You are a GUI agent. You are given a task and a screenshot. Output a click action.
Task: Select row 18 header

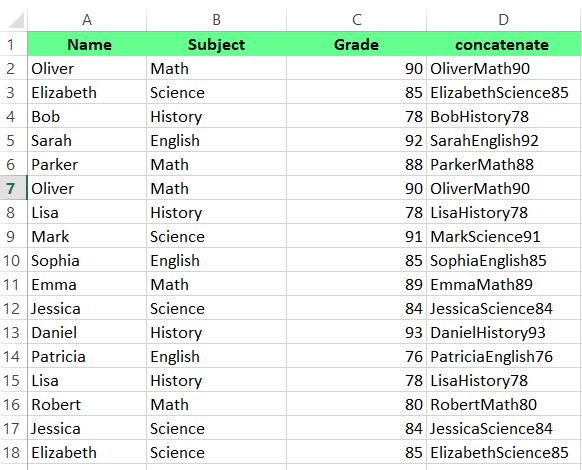[13, 452]
